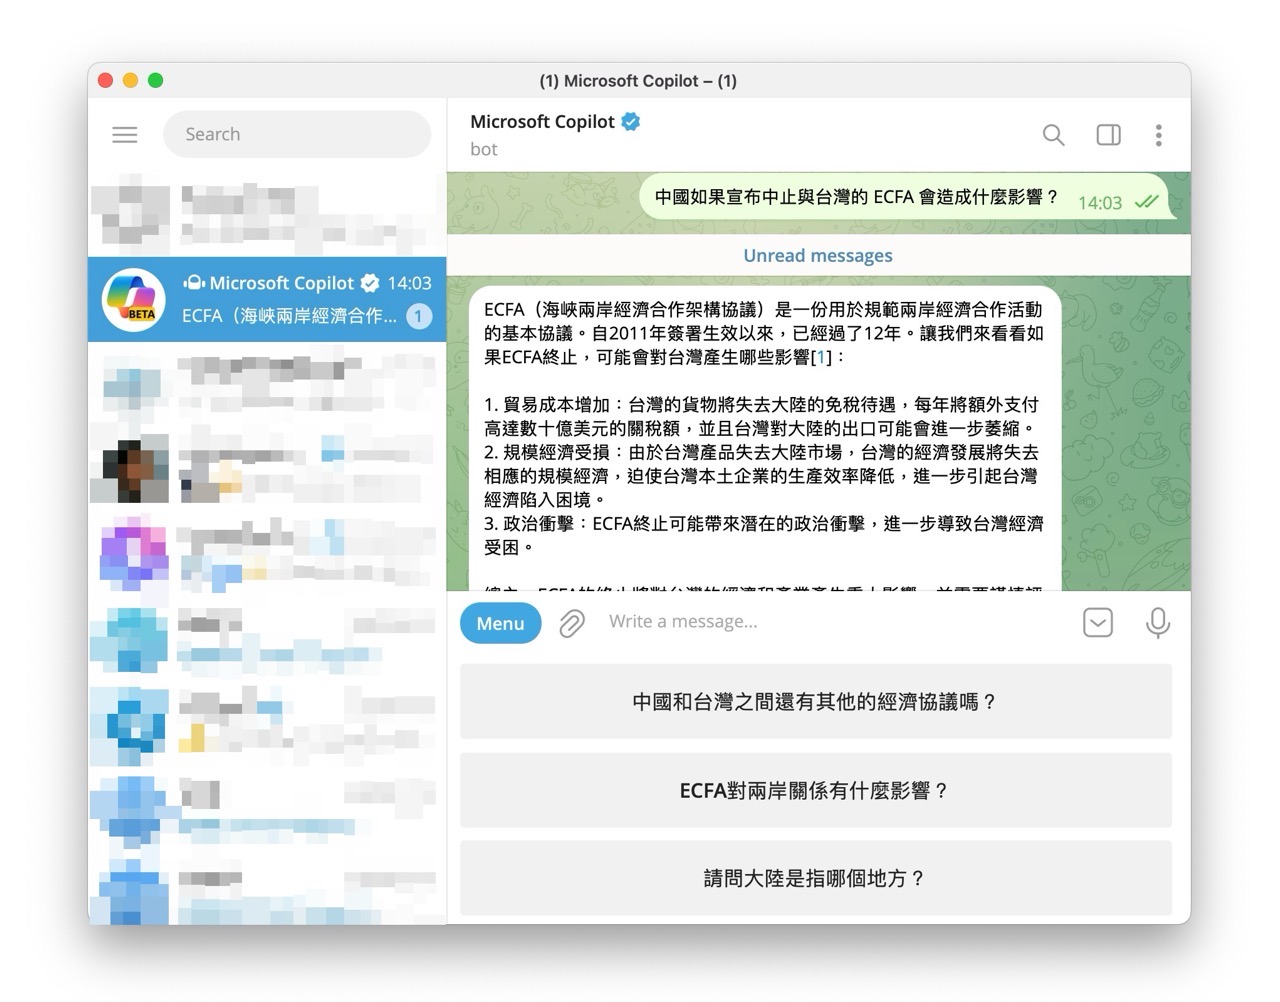The width and height of the screenshot is (1280, 1002).
Task: Click the 14:03 timestamp on sent message
Action: tap(1099, 203)
